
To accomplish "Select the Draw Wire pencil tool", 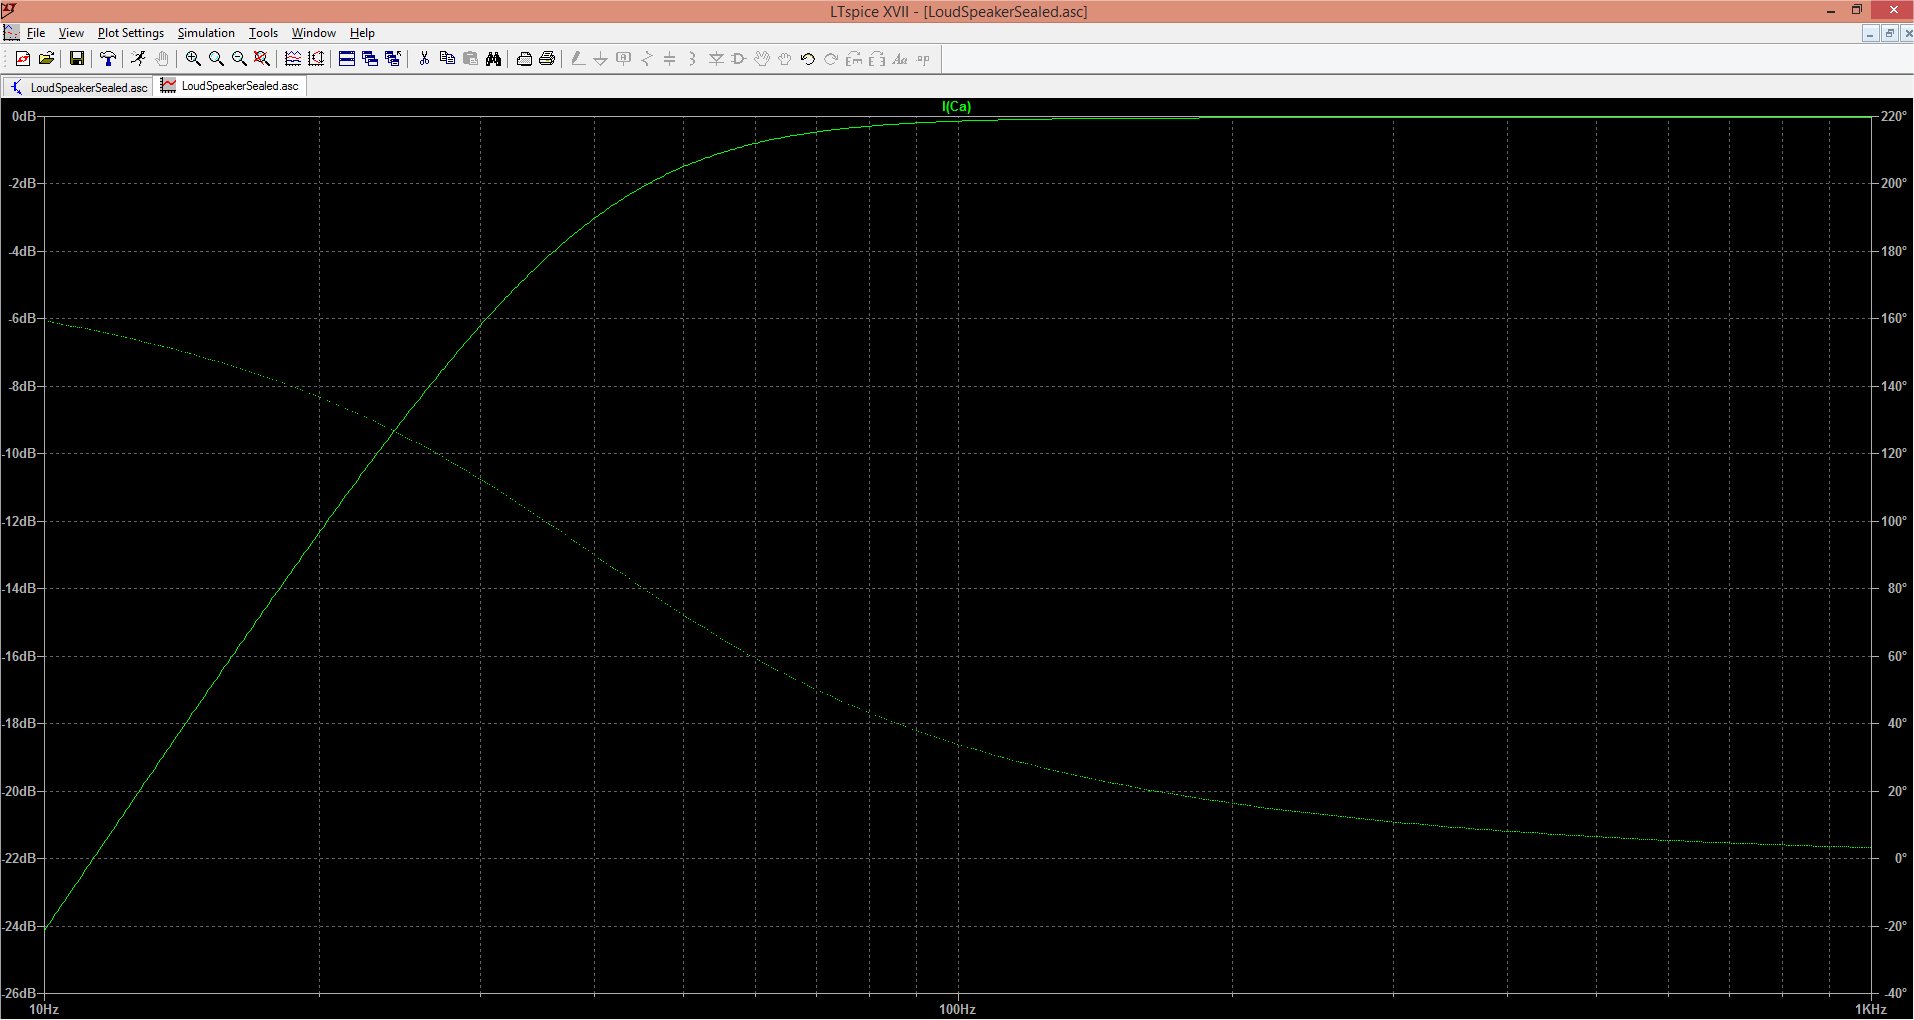I will tap(578, 59).
